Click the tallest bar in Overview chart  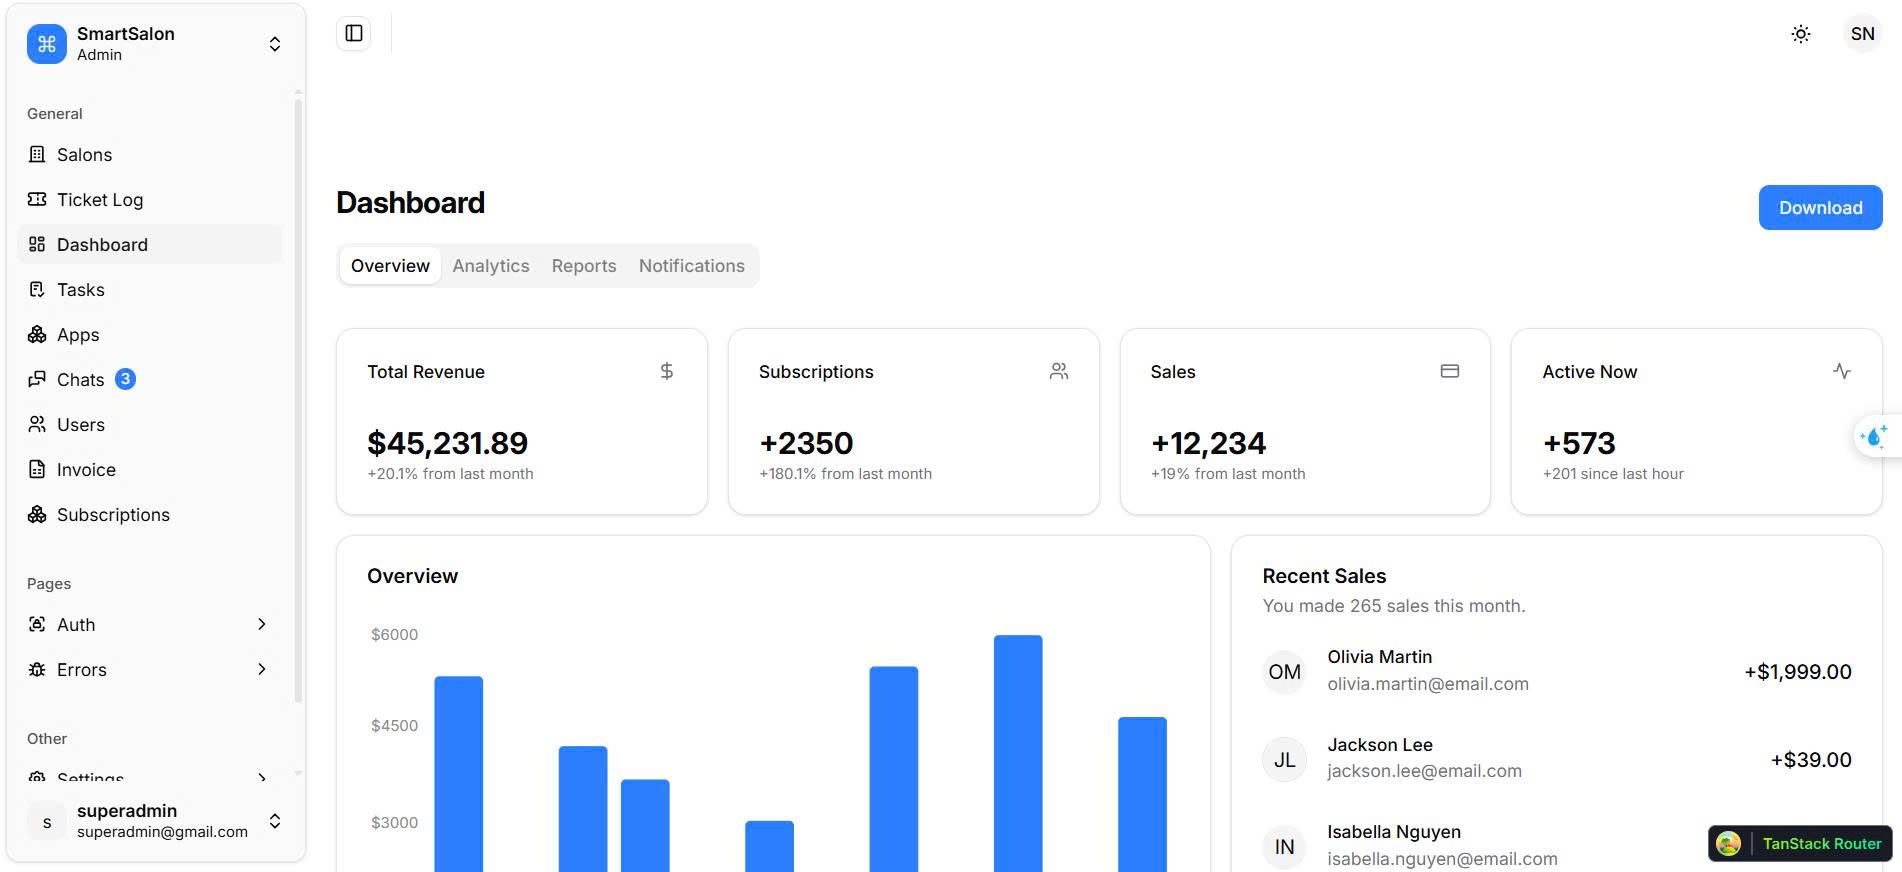click(1018, 753)
